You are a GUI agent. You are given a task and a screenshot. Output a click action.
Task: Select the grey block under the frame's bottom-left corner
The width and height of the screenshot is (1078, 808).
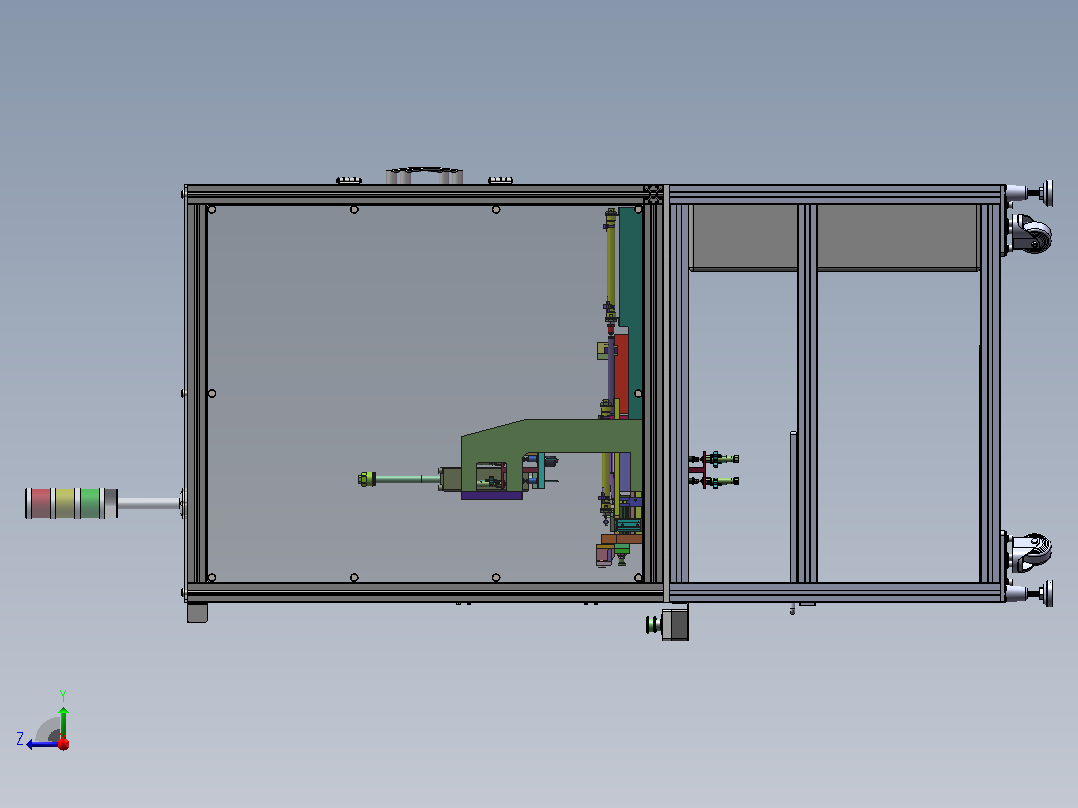pyautogui.click(x=197, y=613)
